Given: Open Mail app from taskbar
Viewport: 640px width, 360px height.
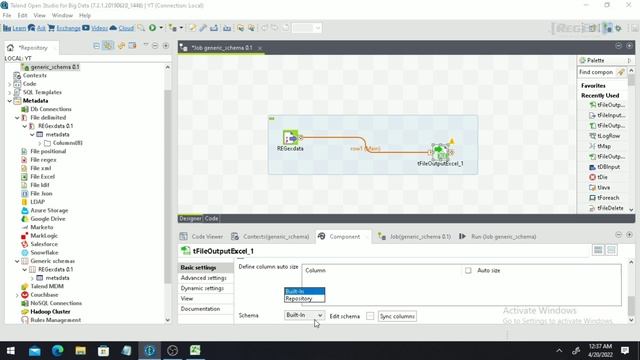Looking at the screenshot, I should 35,350.
